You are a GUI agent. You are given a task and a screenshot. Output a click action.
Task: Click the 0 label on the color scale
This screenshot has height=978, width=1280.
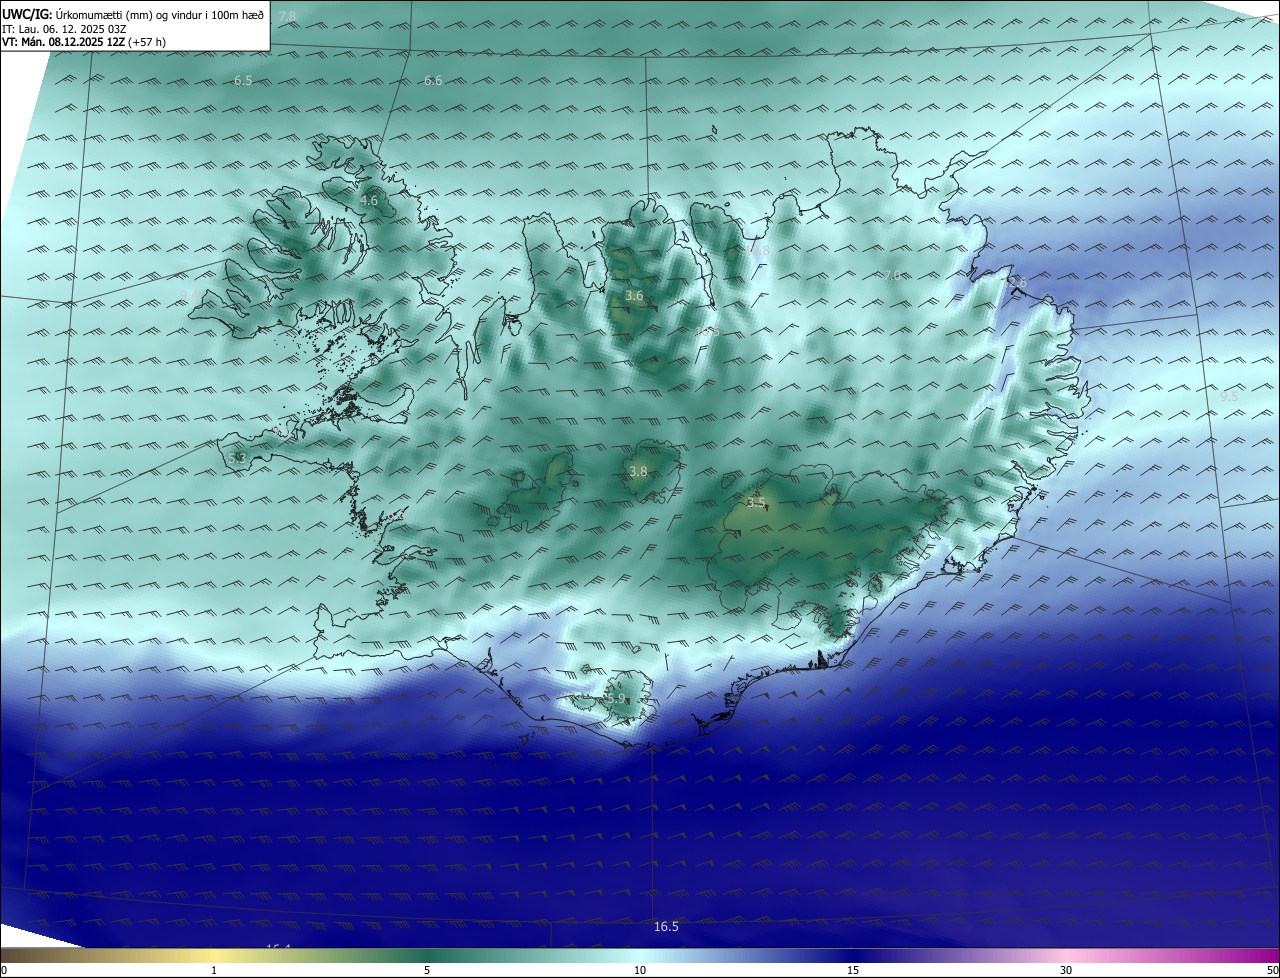4,970
